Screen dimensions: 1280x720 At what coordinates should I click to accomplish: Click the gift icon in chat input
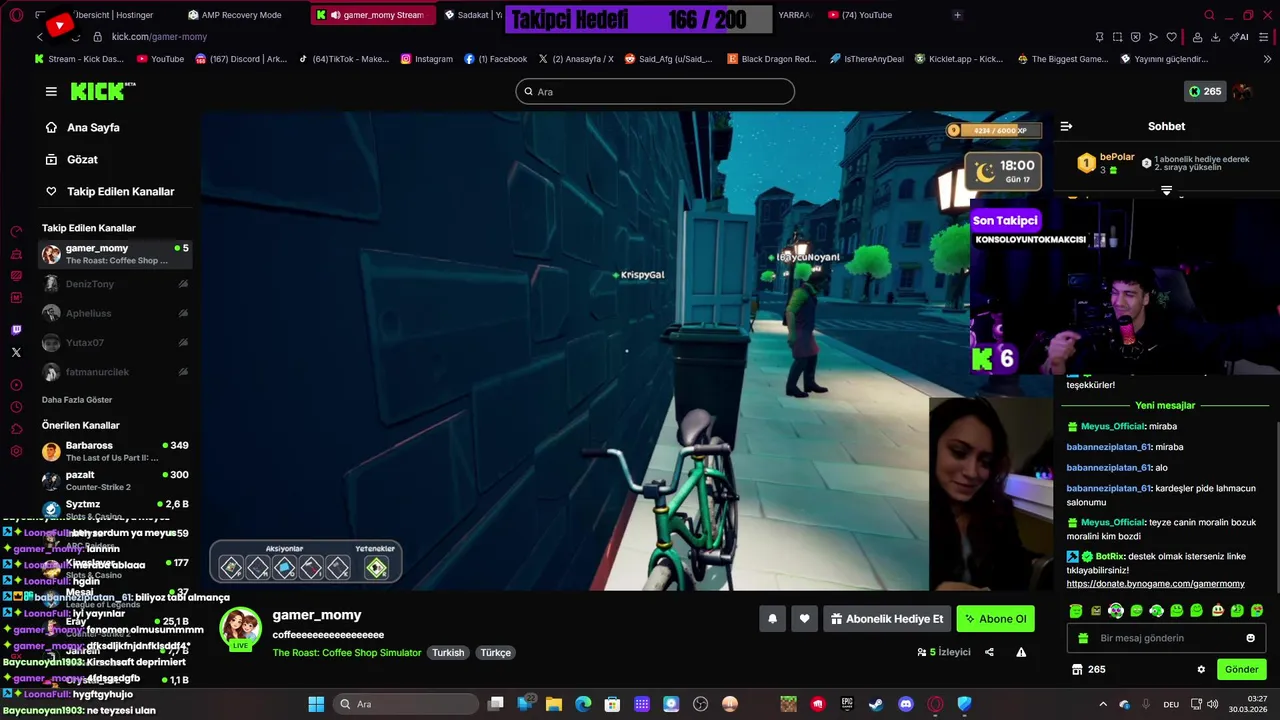(x=1082, y=638)
